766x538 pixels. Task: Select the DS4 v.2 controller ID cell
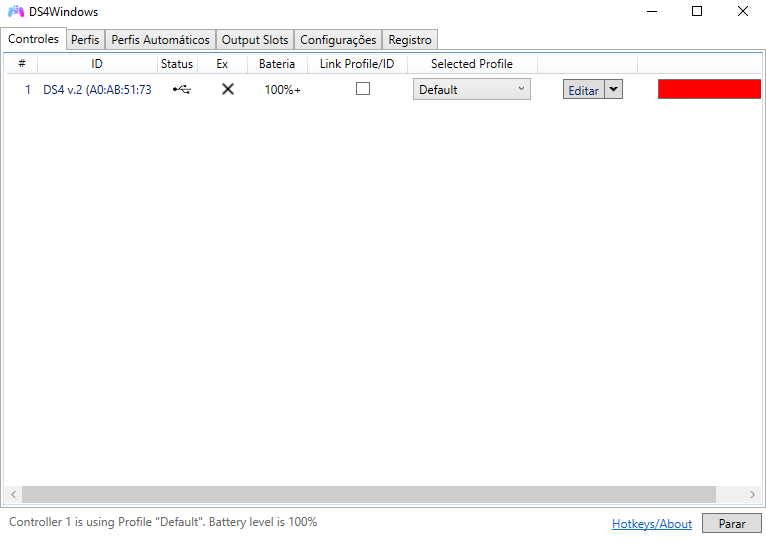(97, 90)
